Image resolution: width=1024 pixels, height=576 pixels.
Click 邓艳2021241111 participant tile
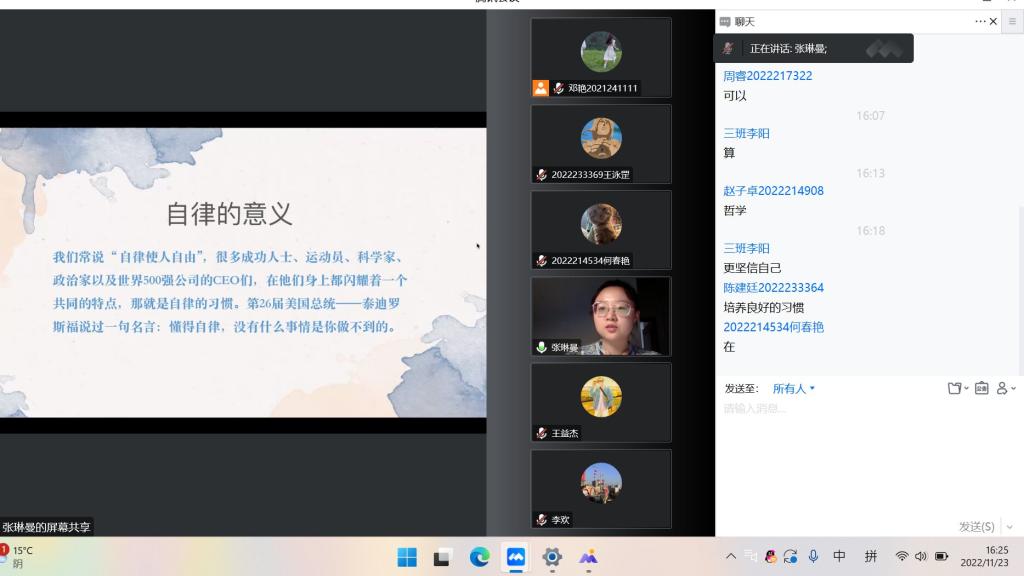click(601, 57)
